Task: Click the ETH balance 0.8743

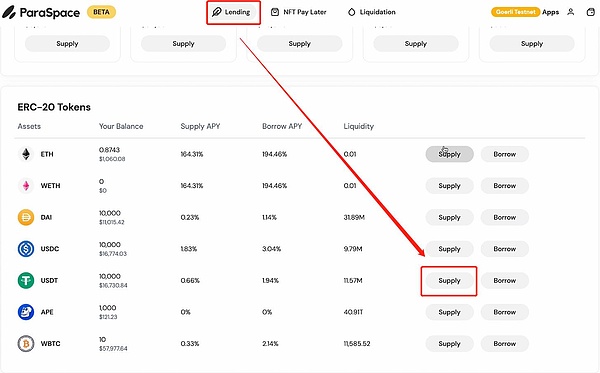Action: pos(109,150)
